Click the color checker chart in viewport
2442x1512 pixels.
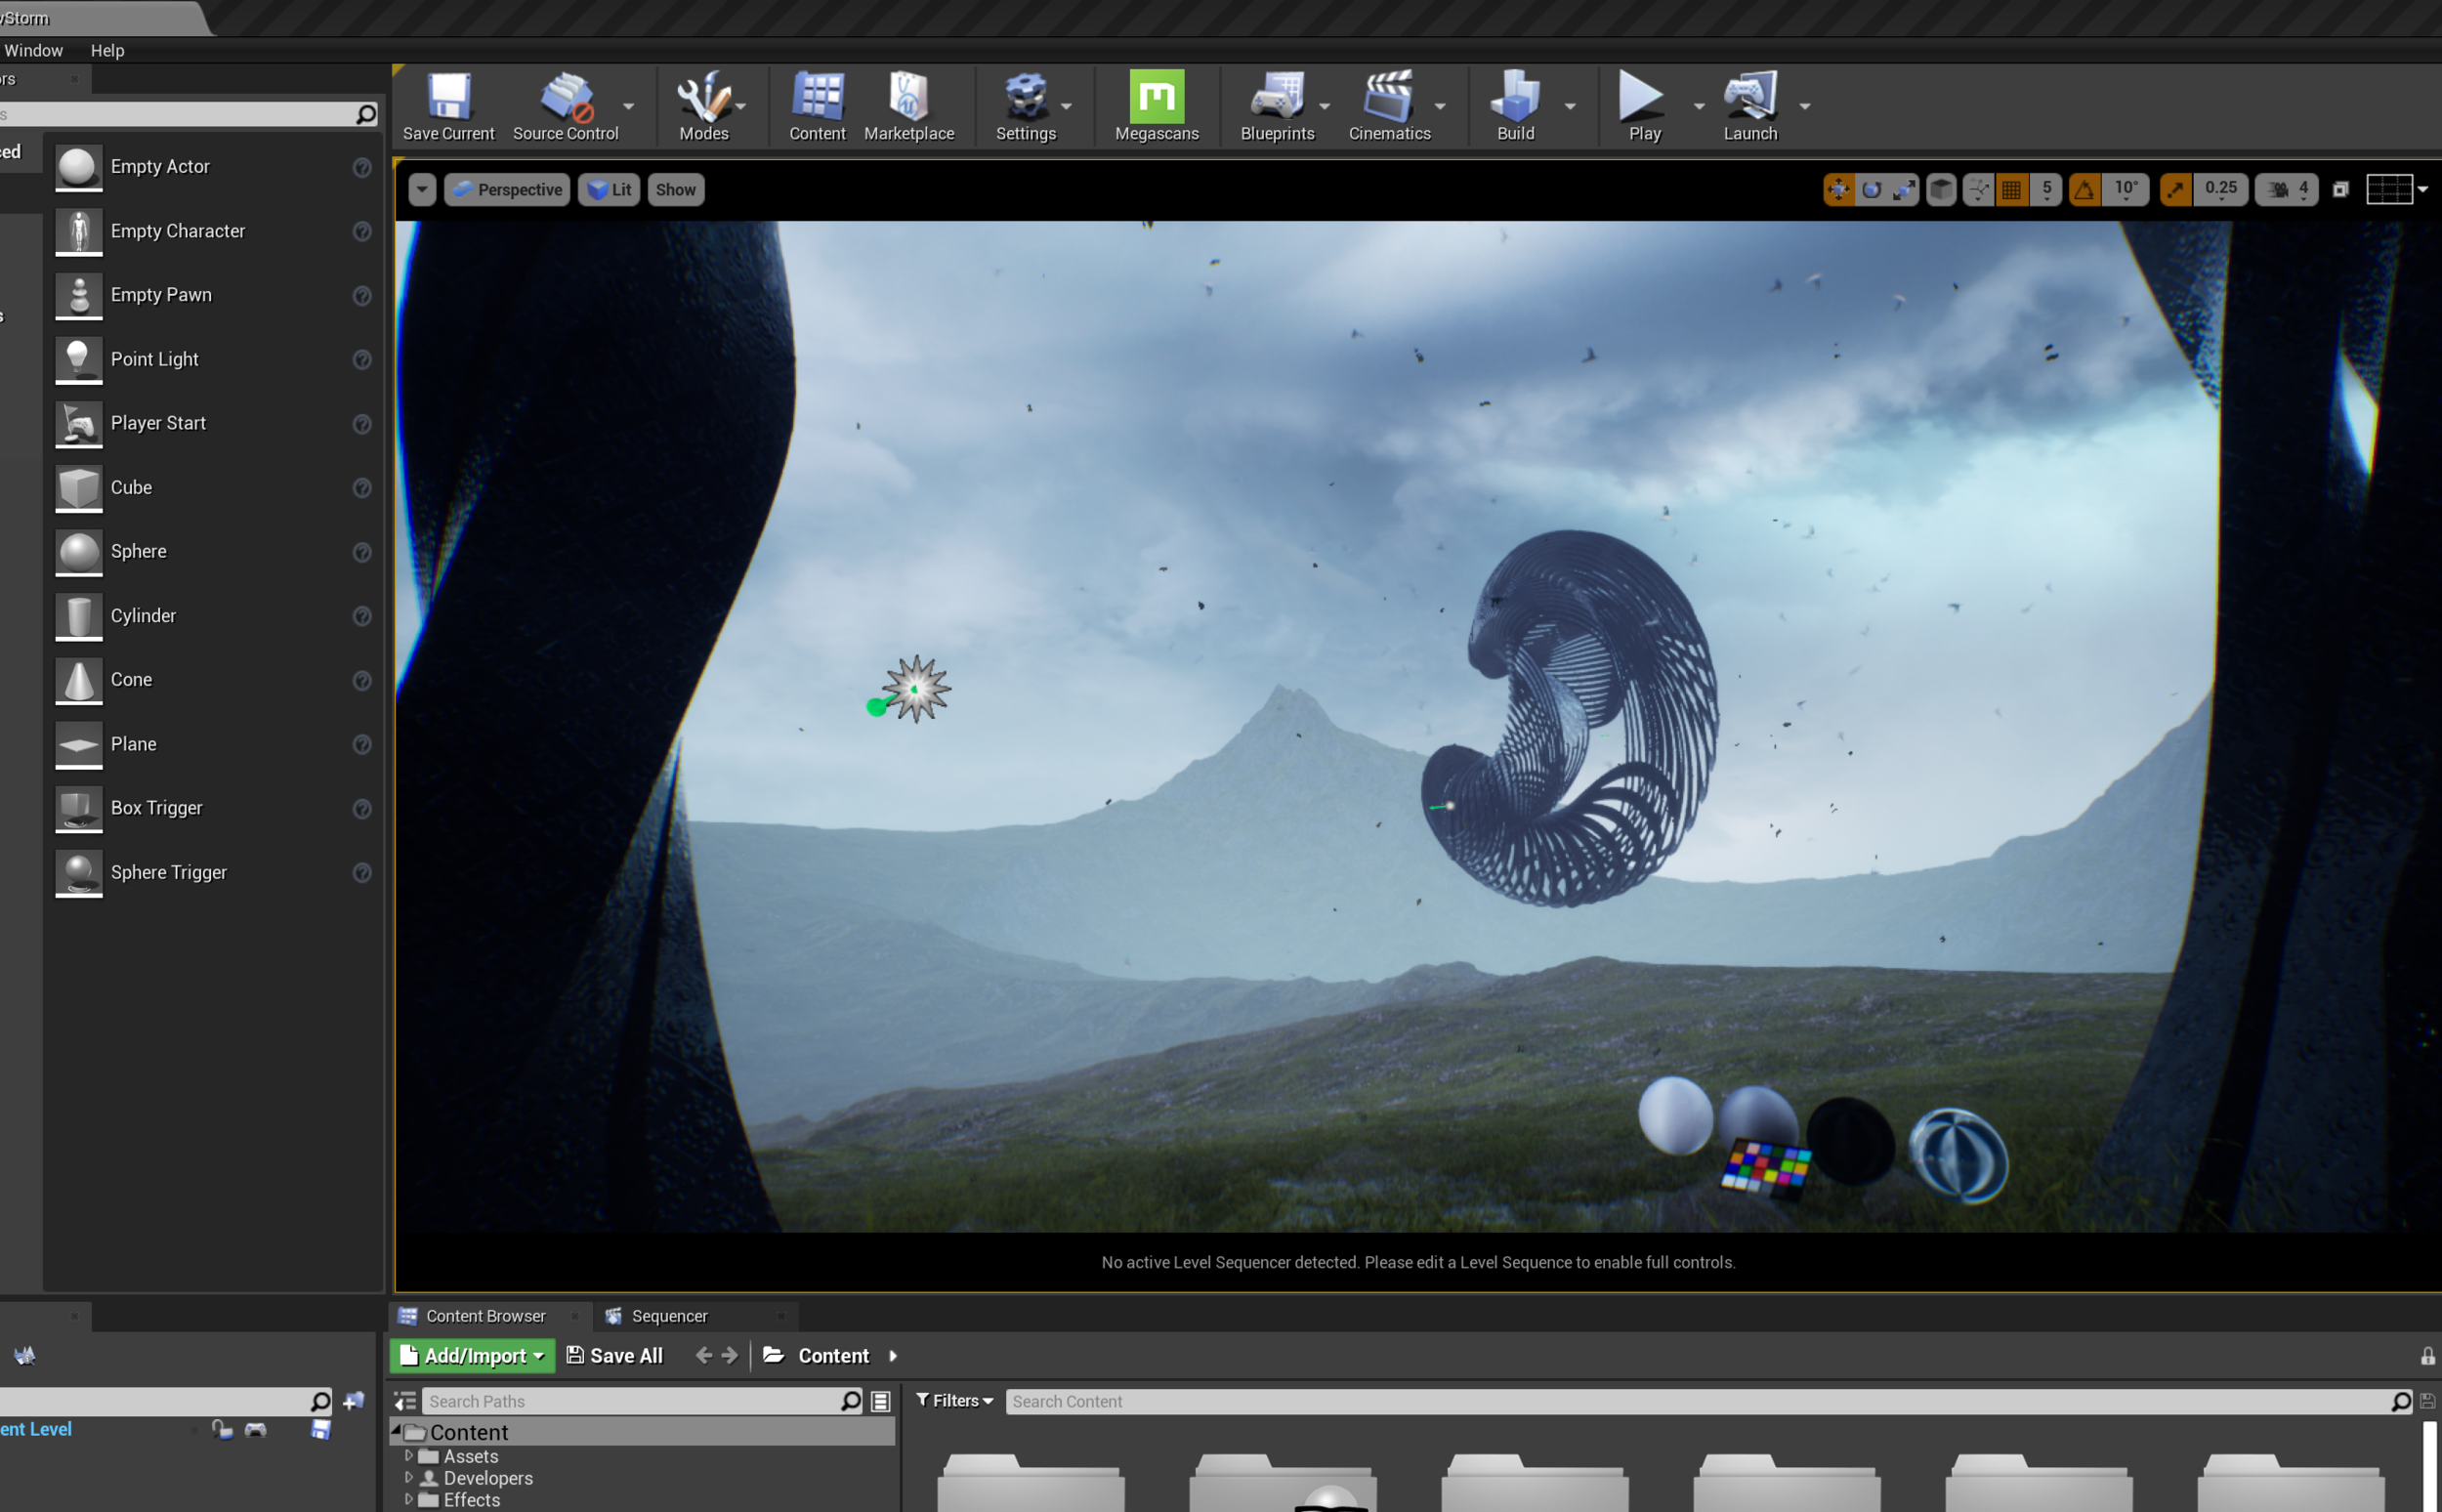pos(1766,1167)
